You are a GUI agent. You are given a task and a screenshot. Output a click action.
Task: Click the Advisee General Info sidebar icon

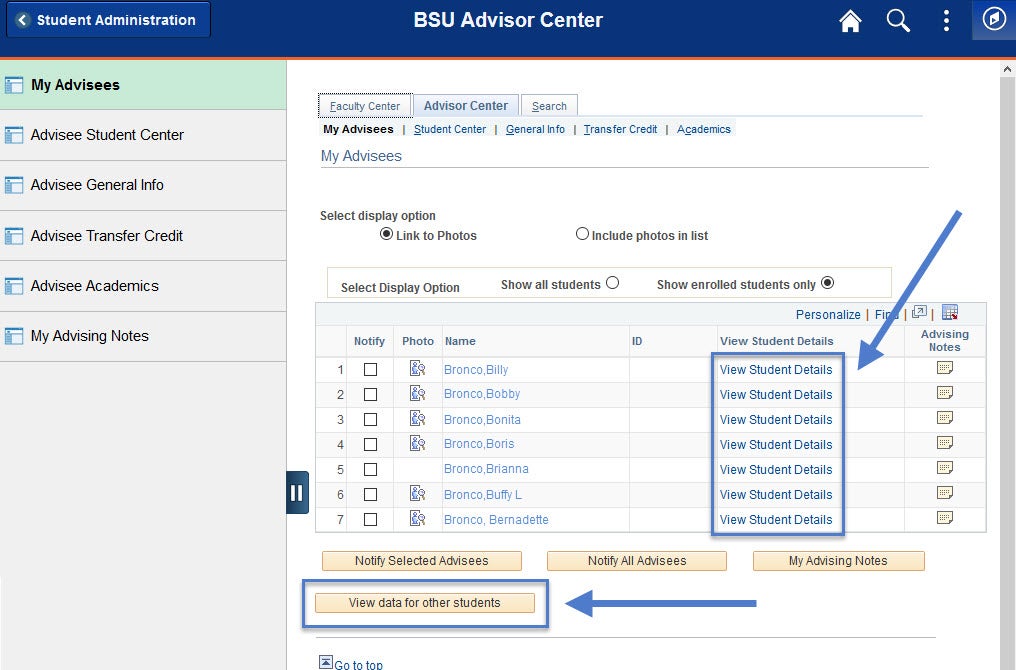(x=14, y=185)
